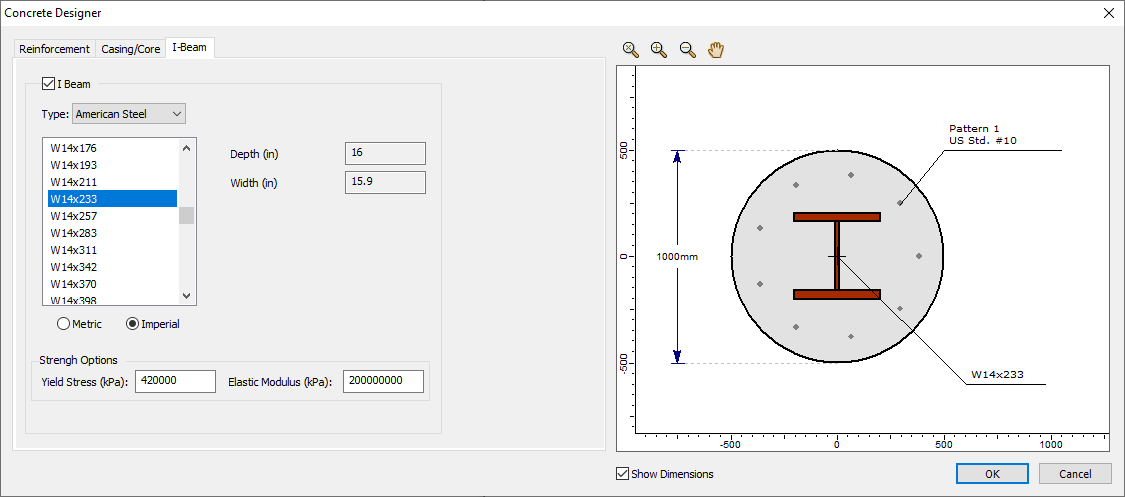Click the Depth (in) value field

pos(385,153)
